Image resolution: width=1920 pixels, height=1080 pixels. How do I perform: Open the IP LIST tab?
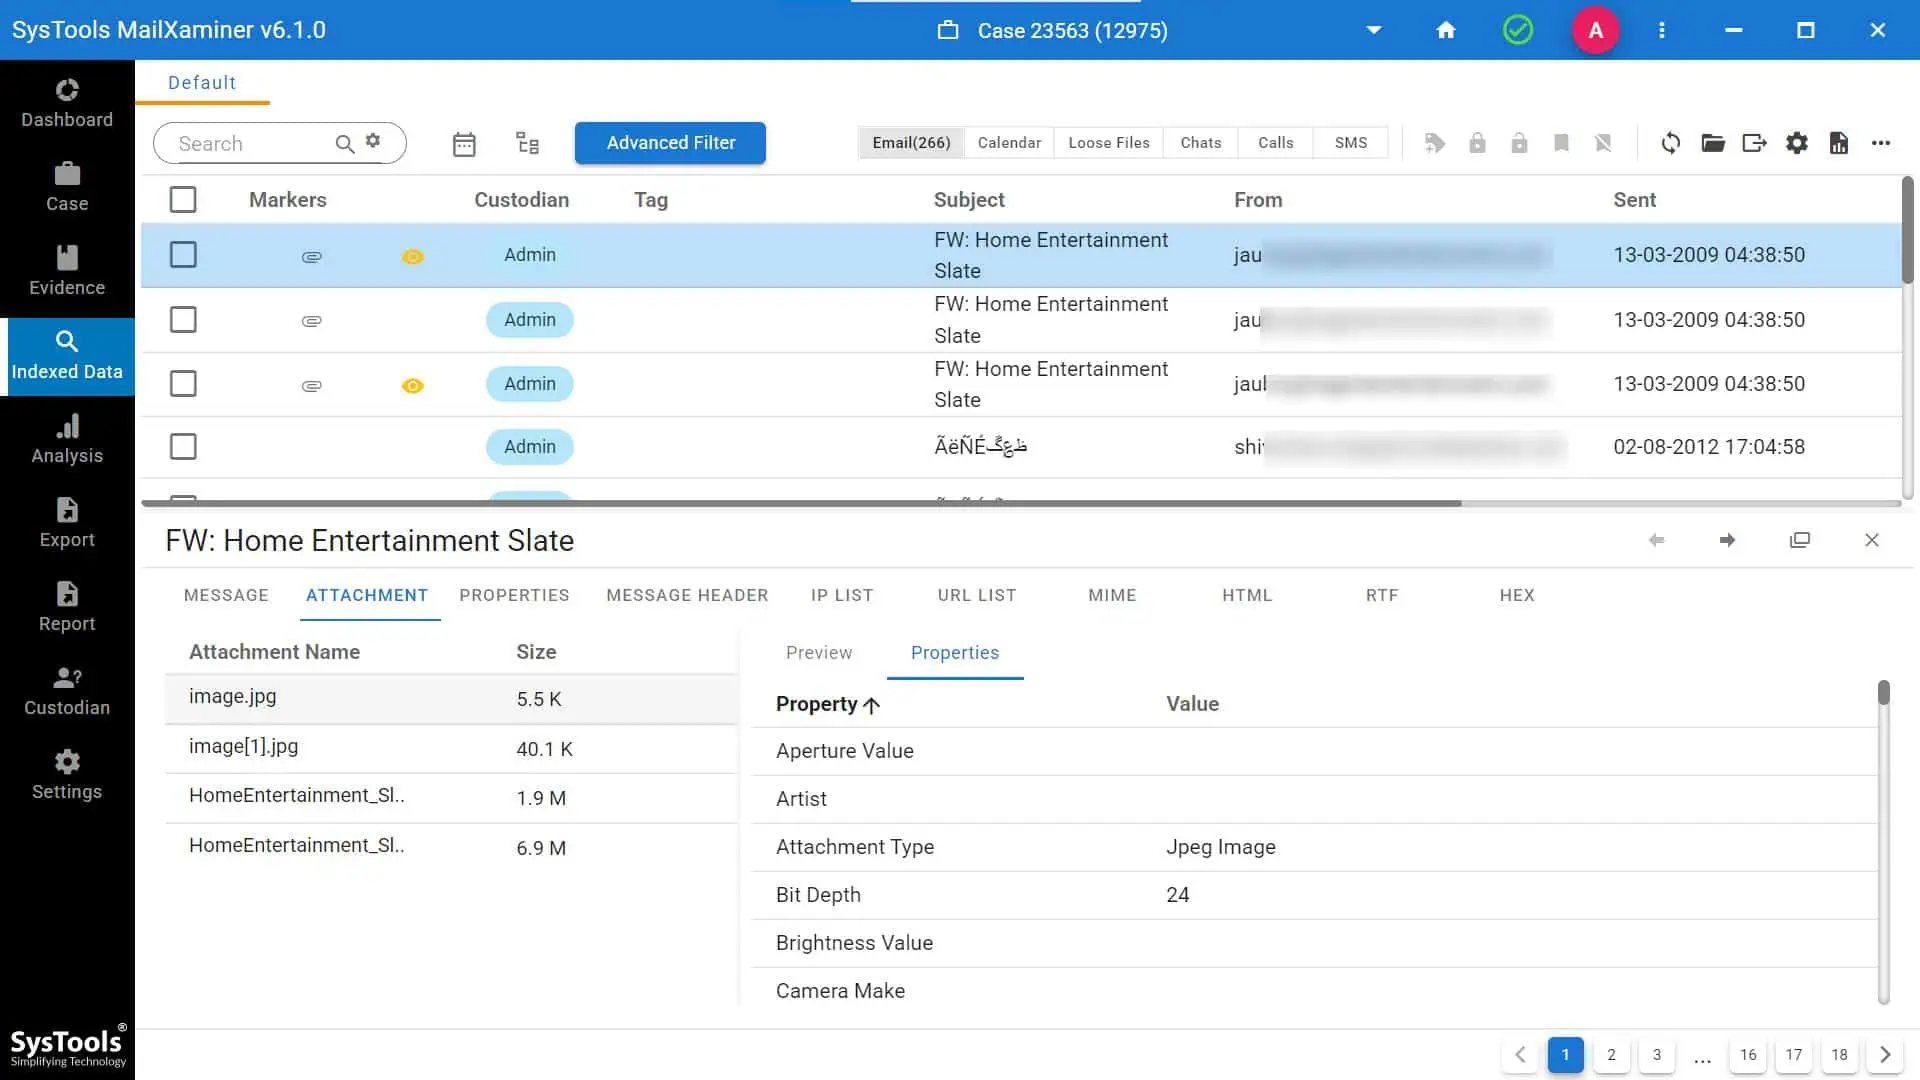842,595
